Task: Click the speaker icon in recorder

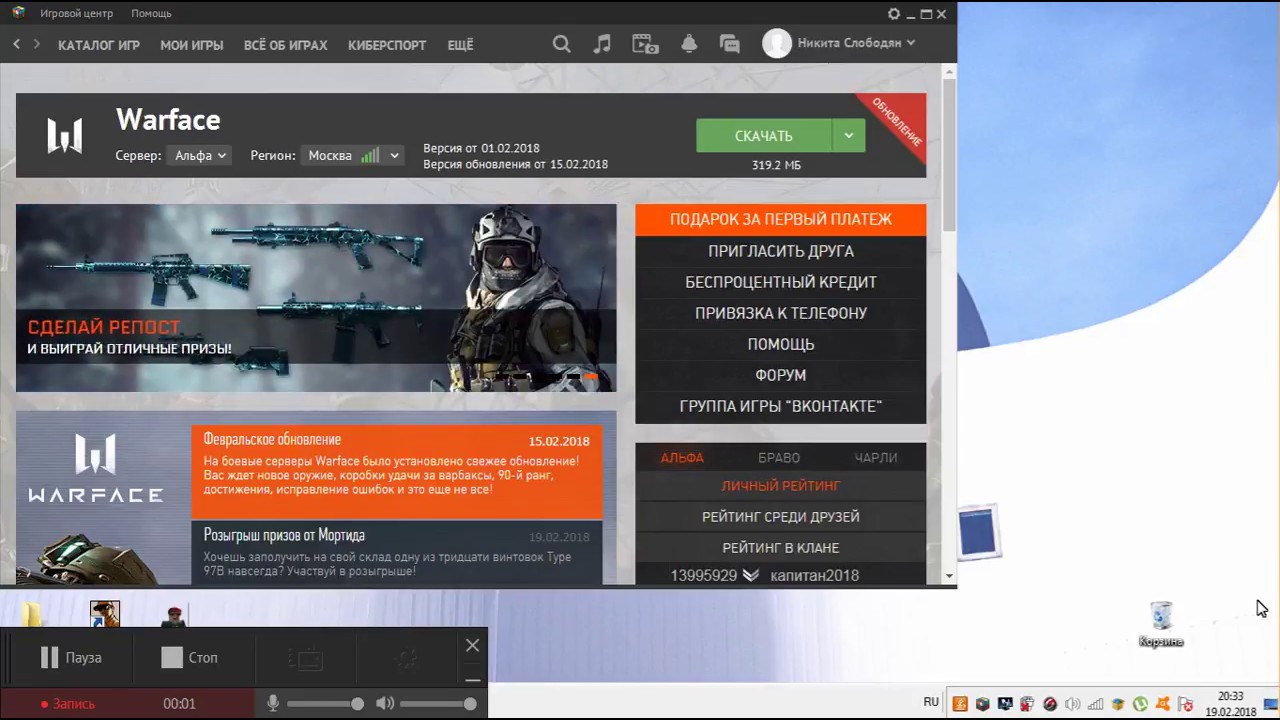Action: tap(385, 704)
